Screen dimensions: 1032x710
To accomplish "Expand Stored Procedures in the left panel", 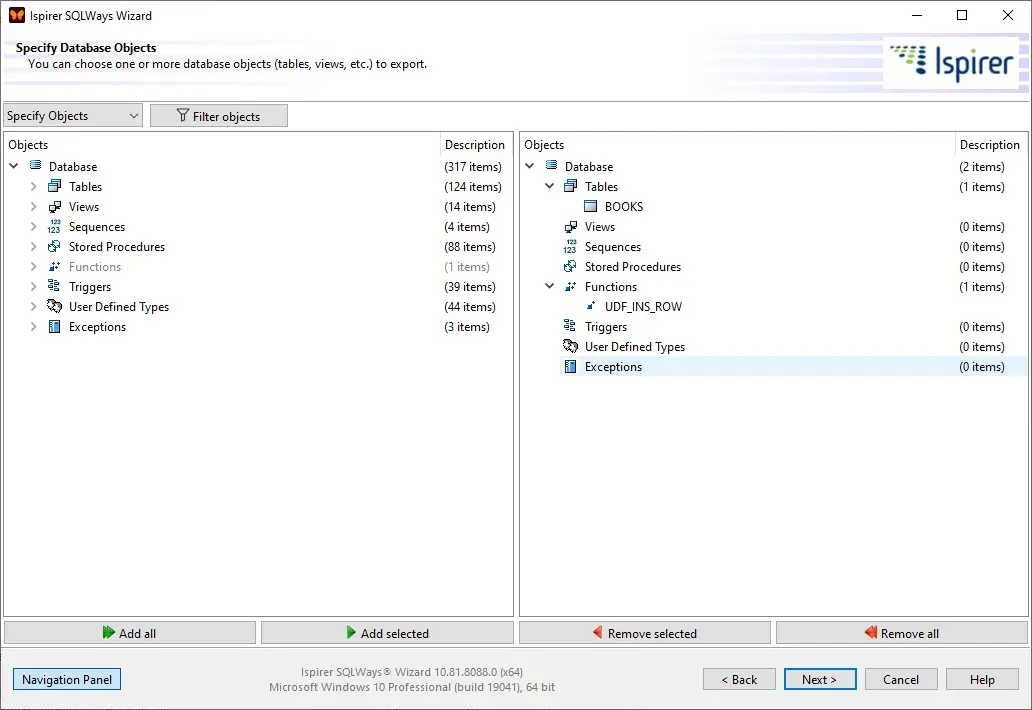I will tap(34, 247).
